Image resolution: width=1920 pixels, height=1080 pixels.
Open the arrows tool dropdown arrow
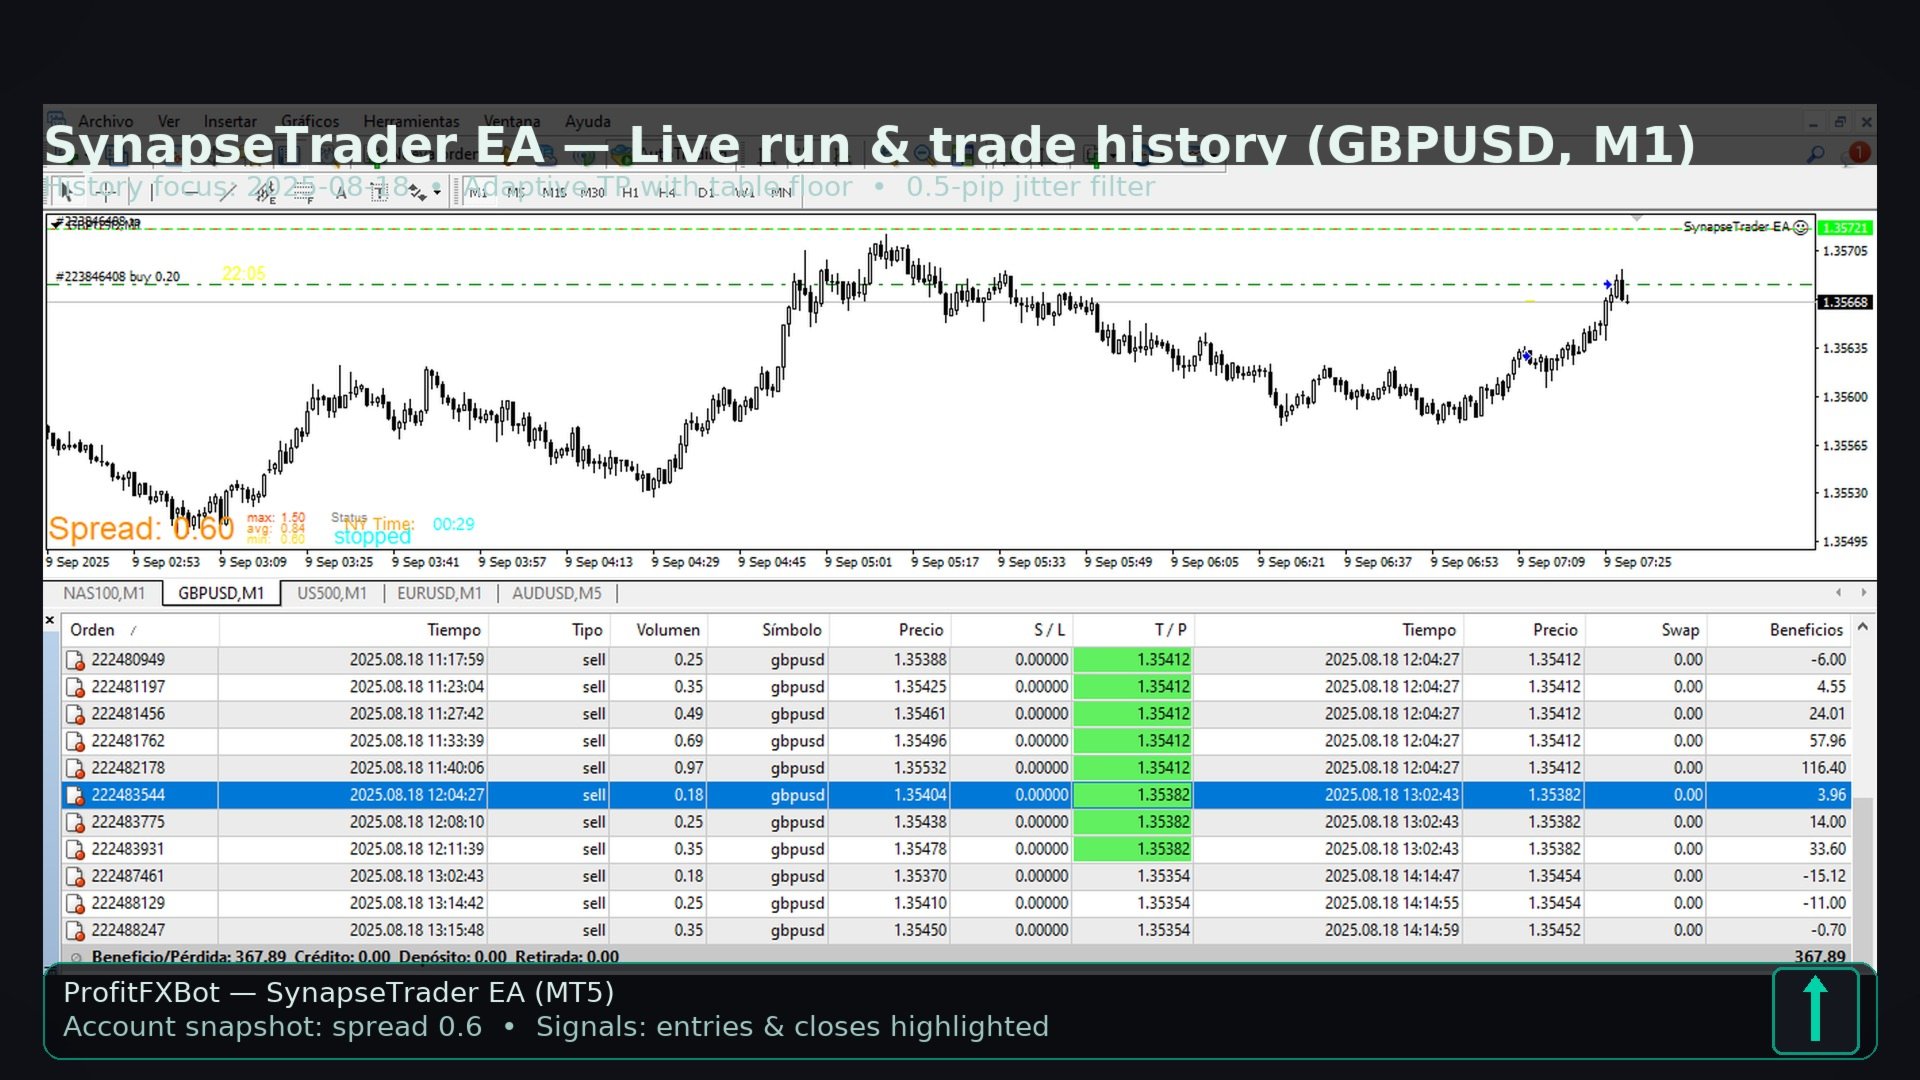tap(437, 192)
